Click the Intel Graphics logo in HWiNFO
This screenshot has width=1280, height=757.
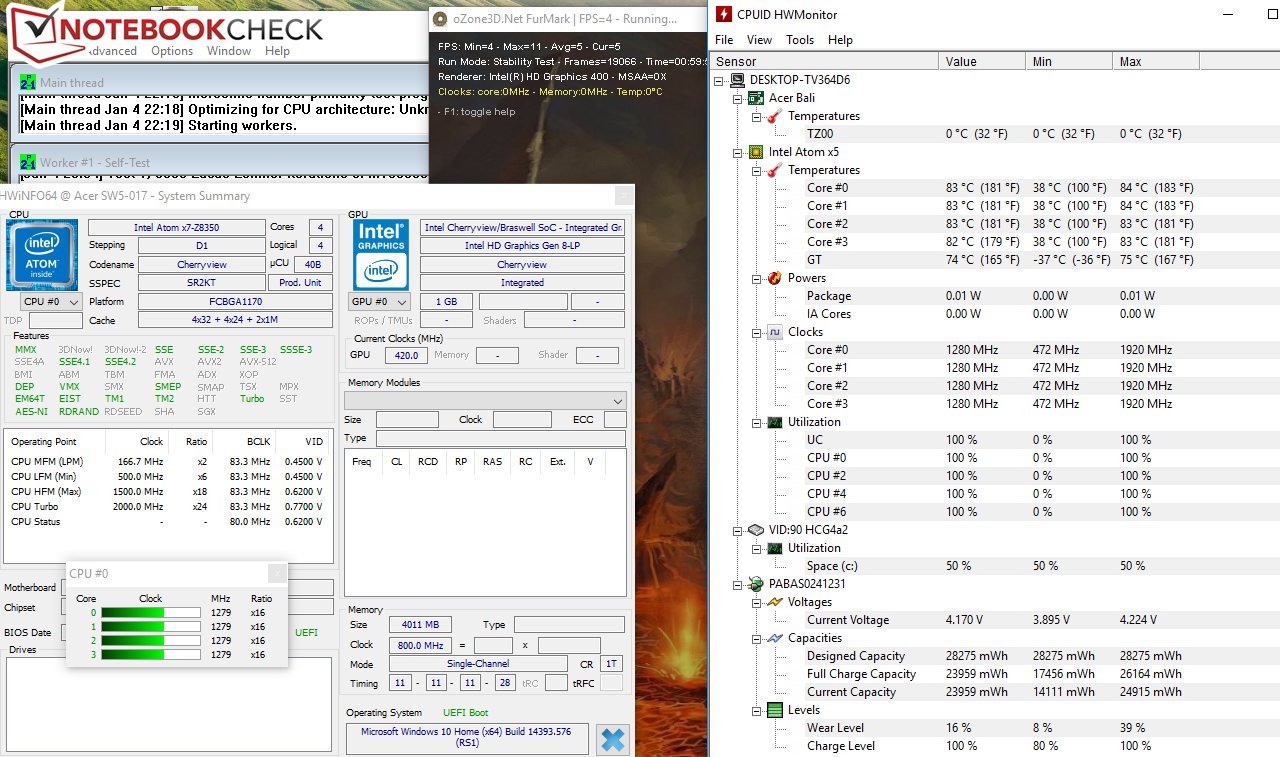tap(381, 256)
